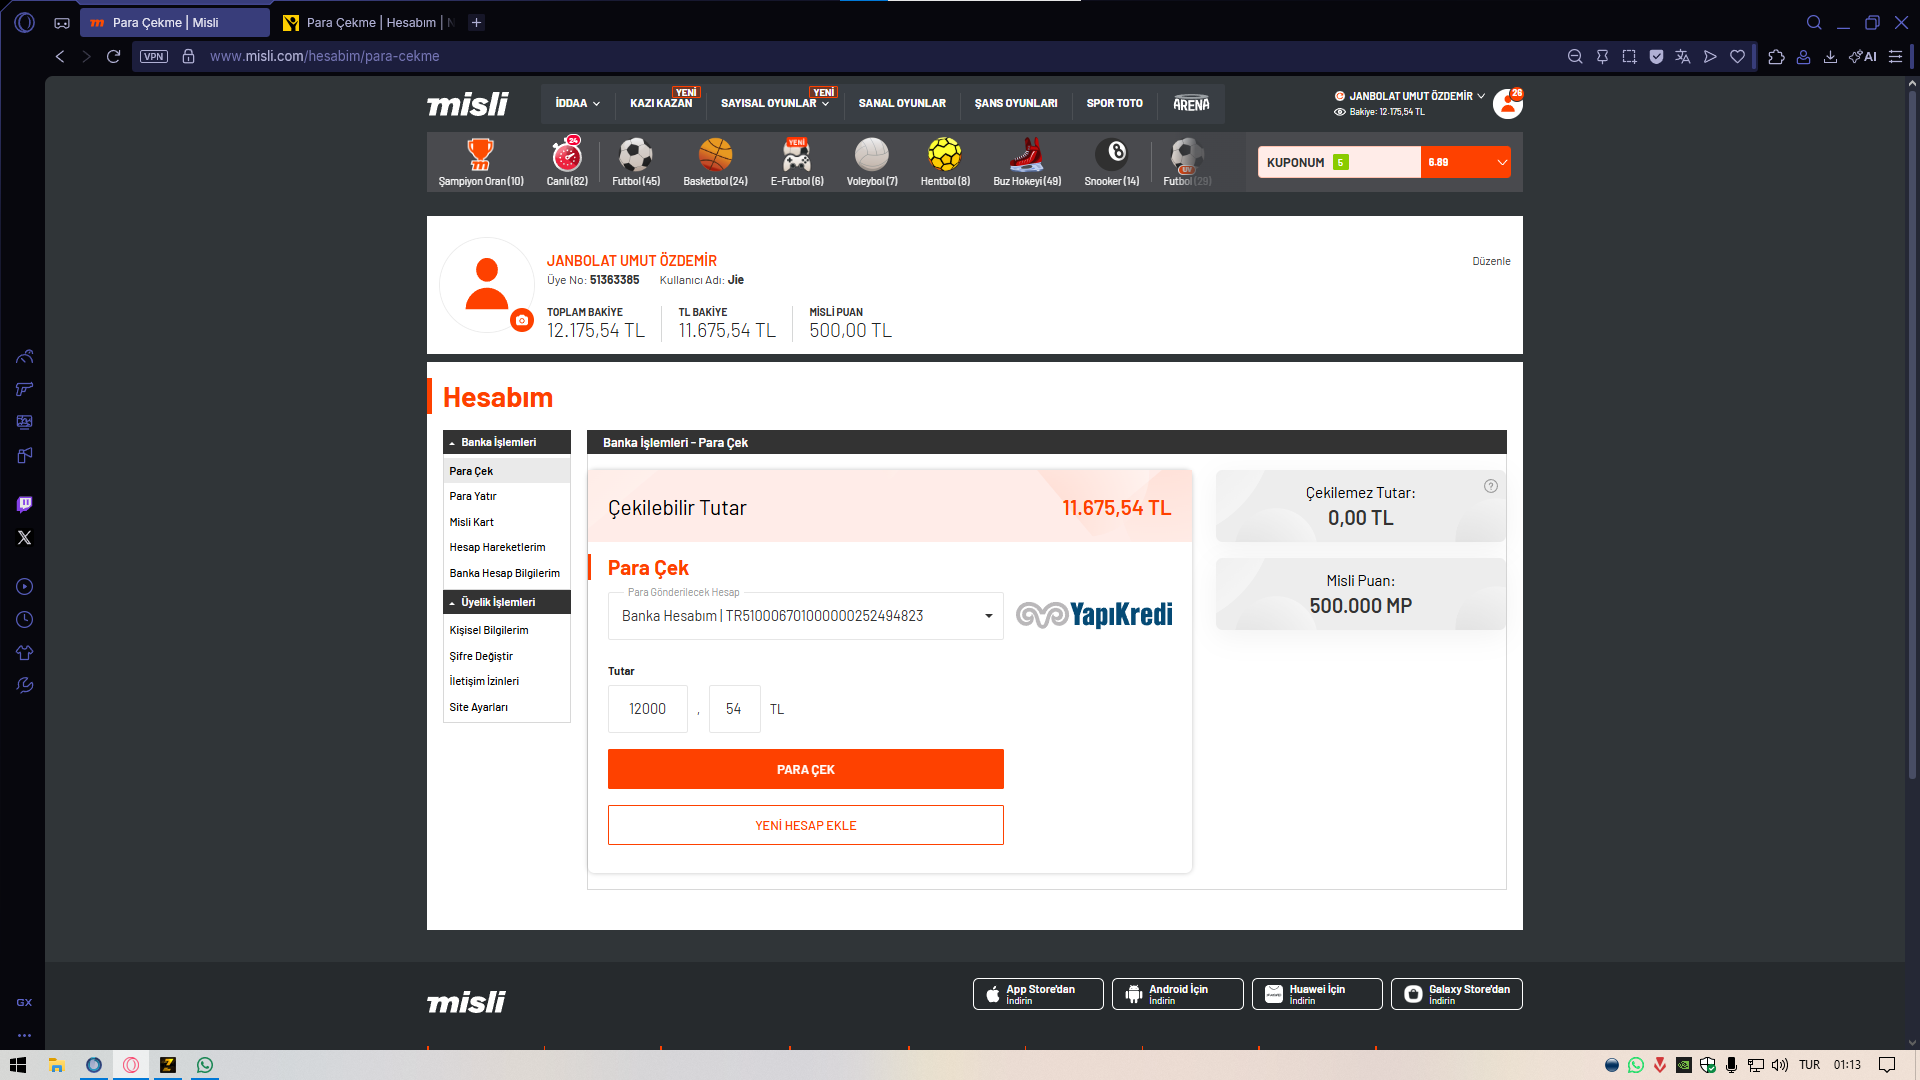
Task: Click the WhatsApp icon in taskbar
Action: coord(205,1065)
